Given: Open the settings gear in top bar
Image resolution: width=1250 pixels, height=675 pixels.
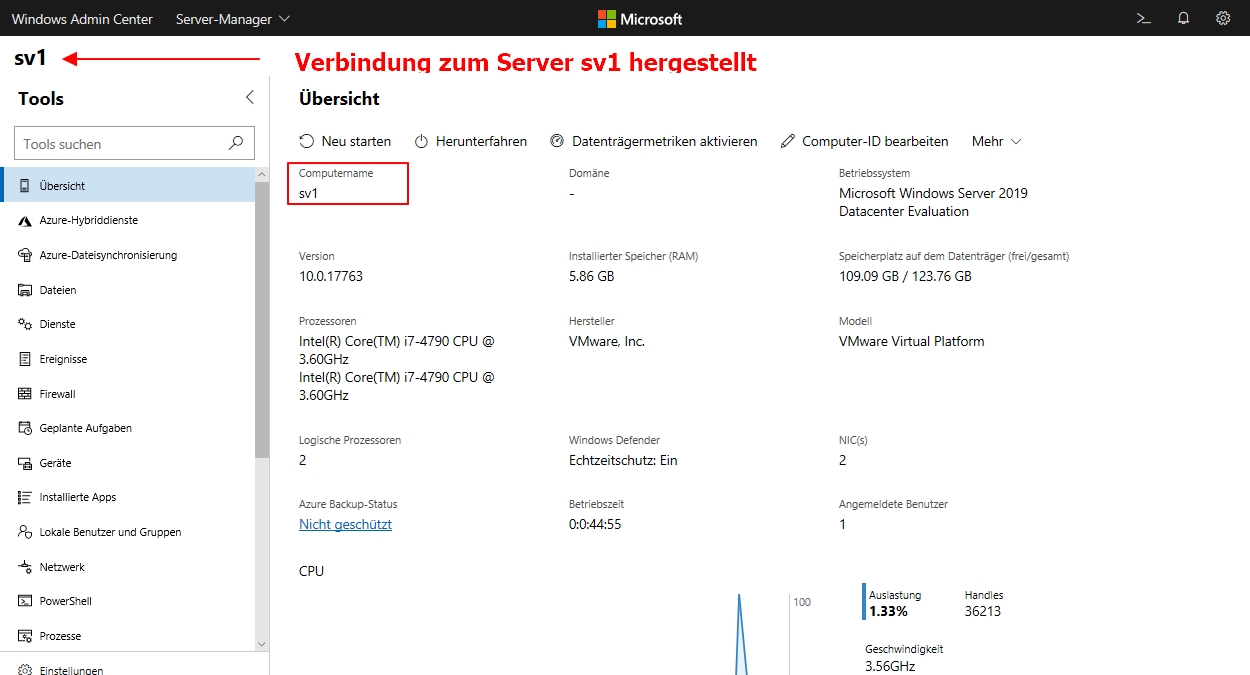Looking at the screenshot, I should tap(1223, 18).
